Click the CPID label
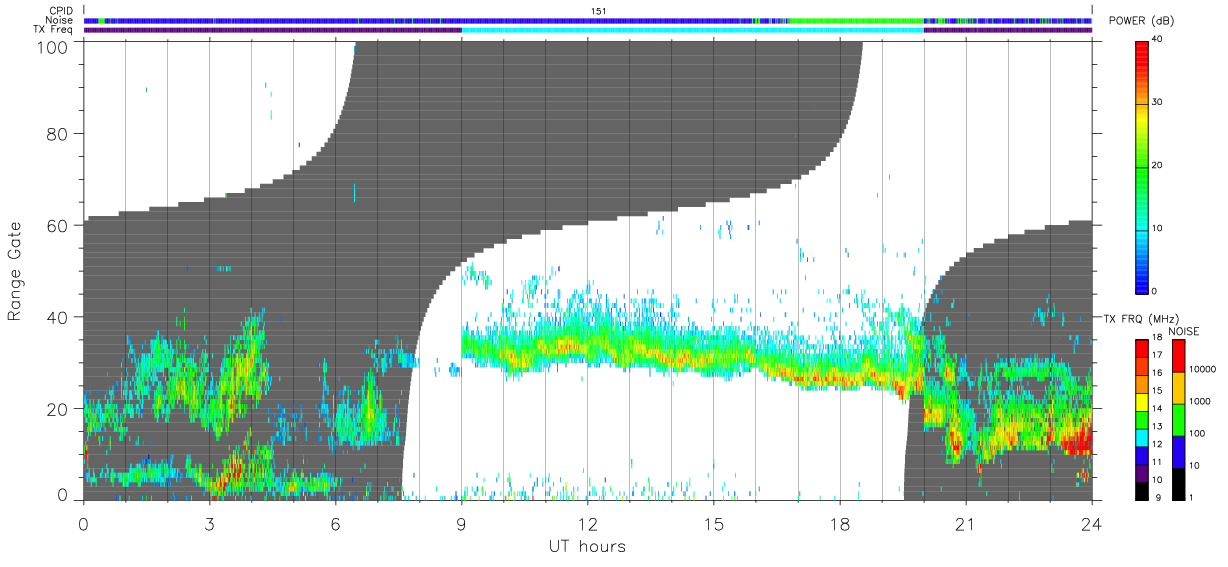Image resolution: width=1228 pixels, height=567 pixels. (x=61, y=10)
